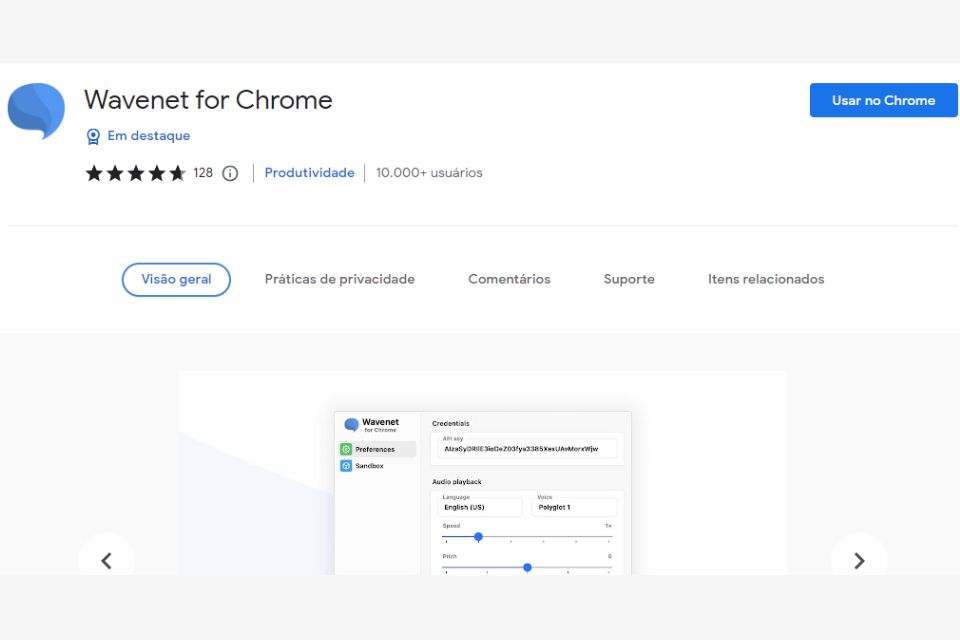Open the Produtividade category link
960x640 pixels.
tap(308, 173)
